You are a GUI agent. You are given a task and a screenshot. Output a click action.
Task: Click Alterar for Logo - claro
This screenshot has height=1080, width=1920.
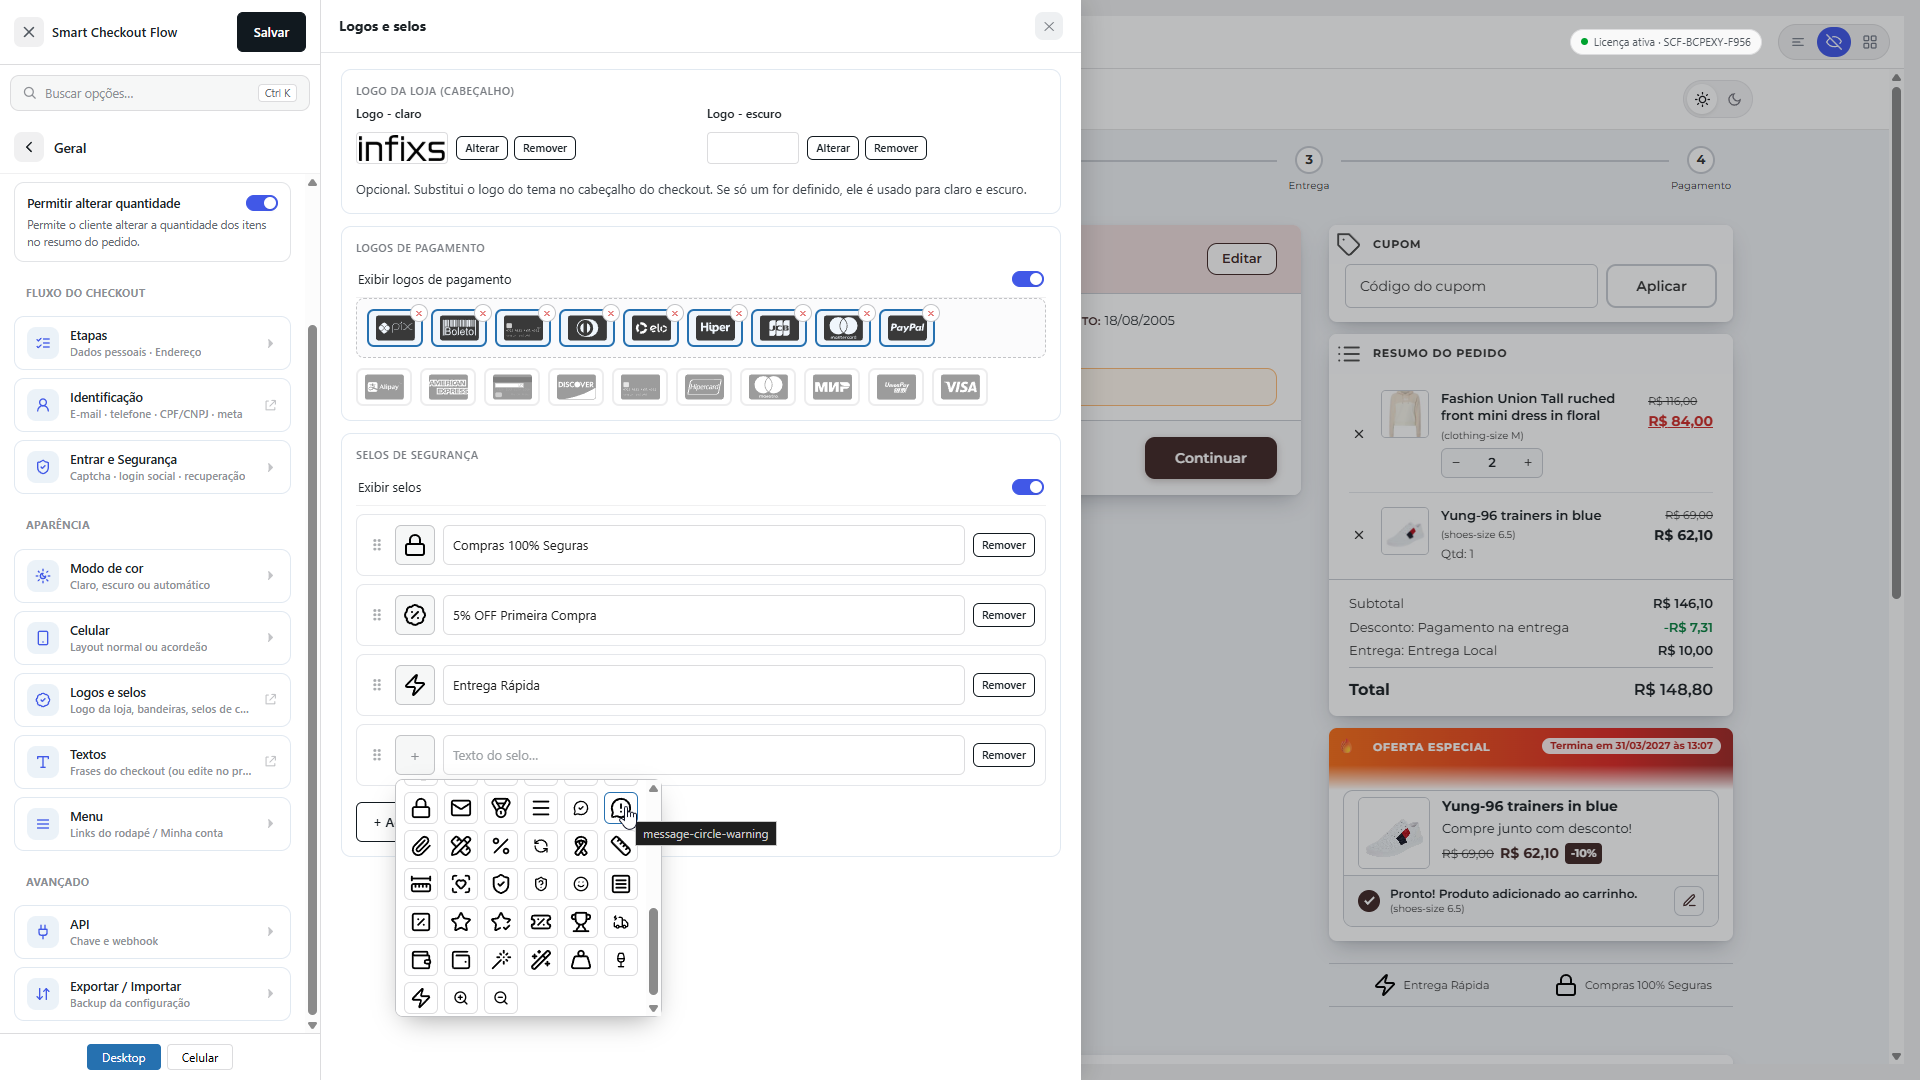[x=482, y=148]
